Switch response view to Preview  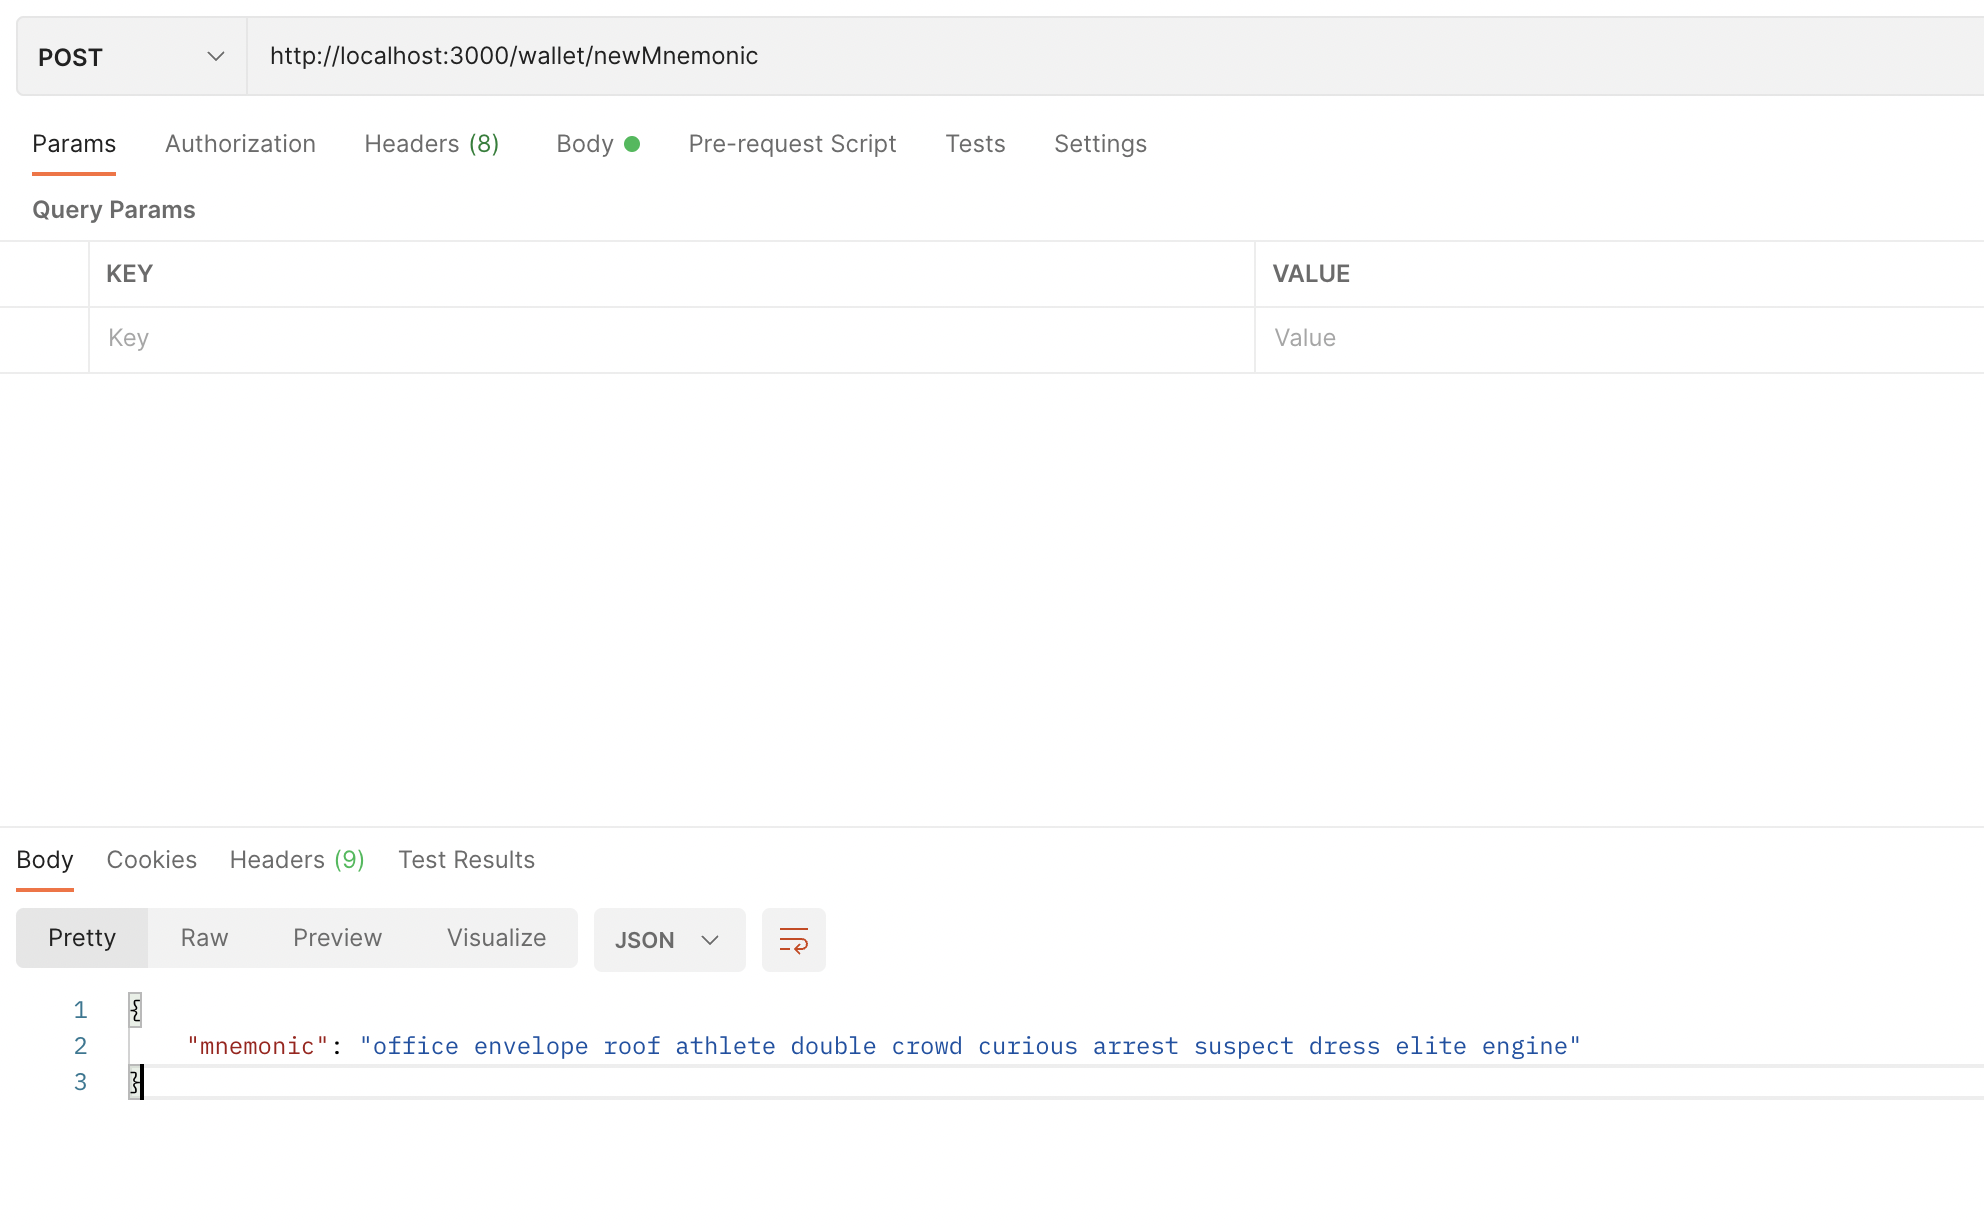pyautogui.click(x=337, y=938)
